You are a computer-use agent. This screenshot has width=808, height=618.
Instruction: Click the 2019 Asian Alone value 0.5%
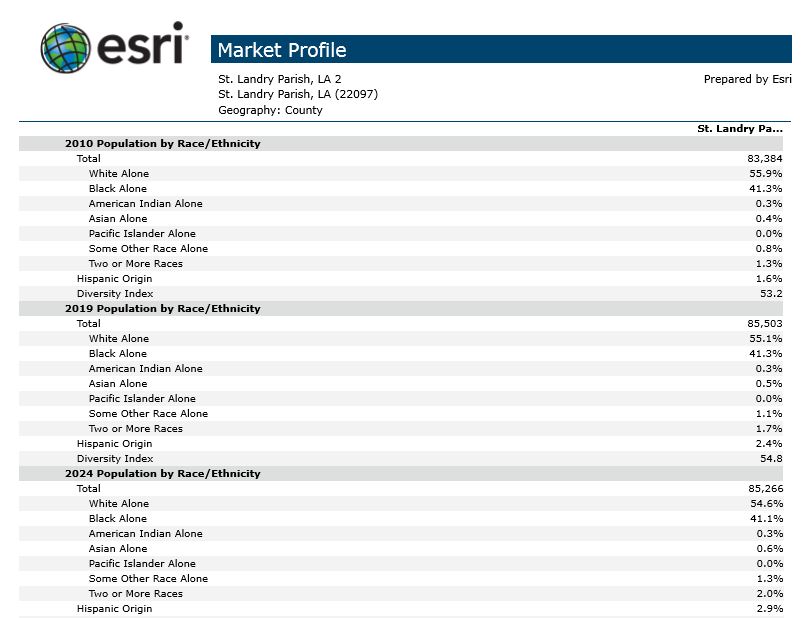tap(769, 383)
